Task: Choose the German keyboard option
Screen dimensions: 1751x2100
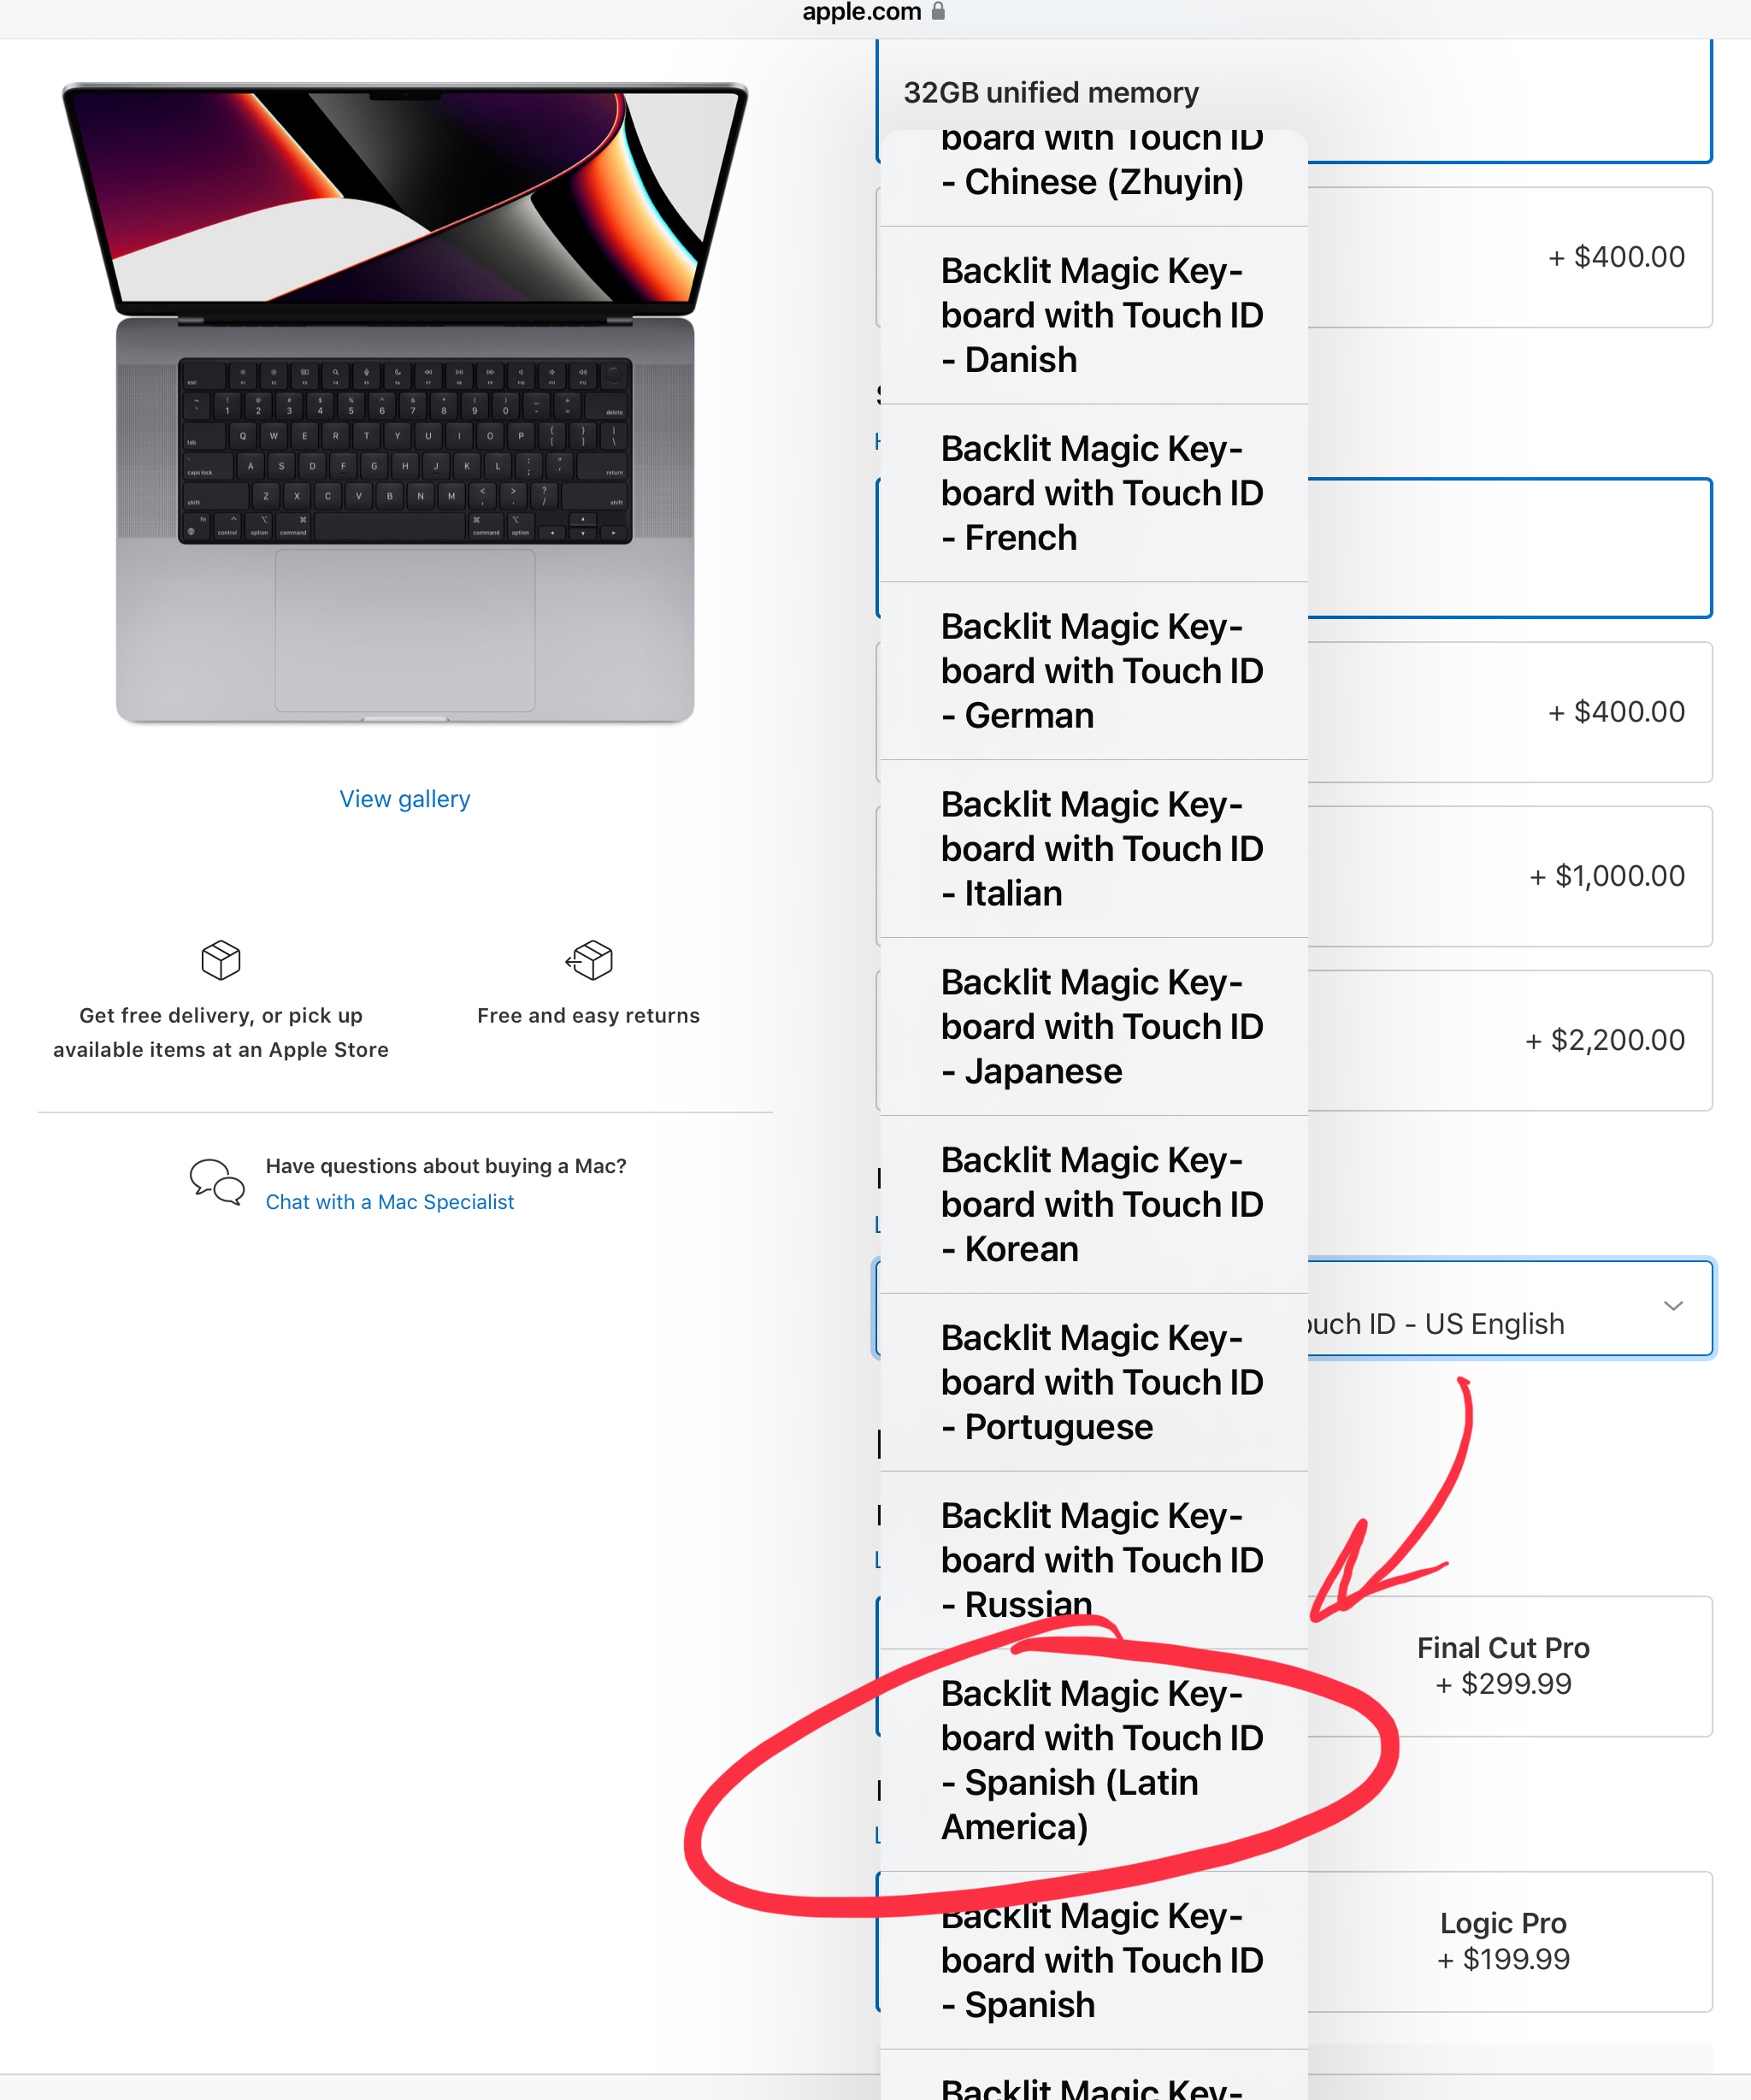Action: coord(1094,671)
